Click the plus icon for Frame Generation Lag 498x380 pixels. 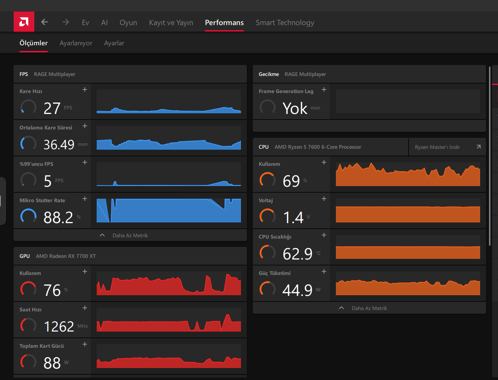click(x=324, y=90)
